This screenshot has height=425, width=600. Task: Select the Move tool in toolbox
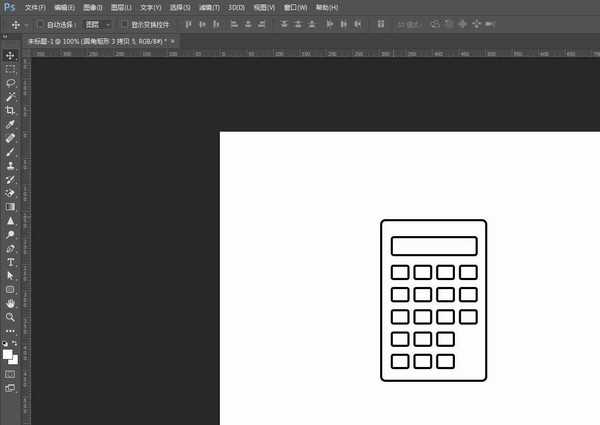pos(10,55)
